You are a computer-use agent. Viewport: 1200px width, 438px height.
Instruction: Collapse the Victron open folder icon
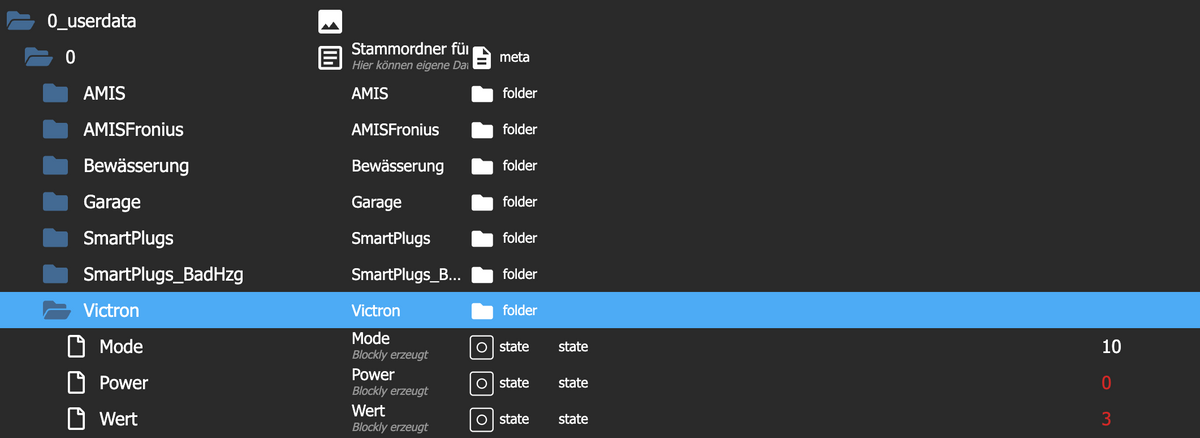pos(57,311)
